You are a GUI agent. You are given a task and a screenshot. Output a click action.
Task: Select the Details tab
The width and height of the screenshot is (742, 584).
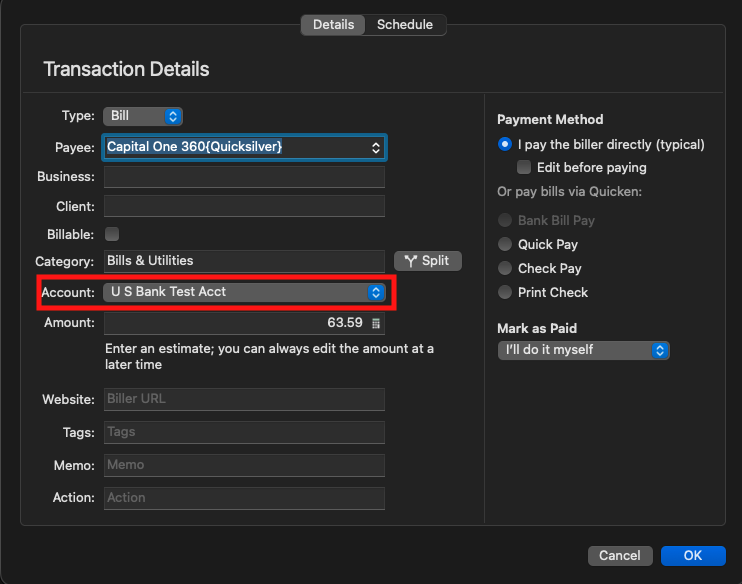[333, 25]
